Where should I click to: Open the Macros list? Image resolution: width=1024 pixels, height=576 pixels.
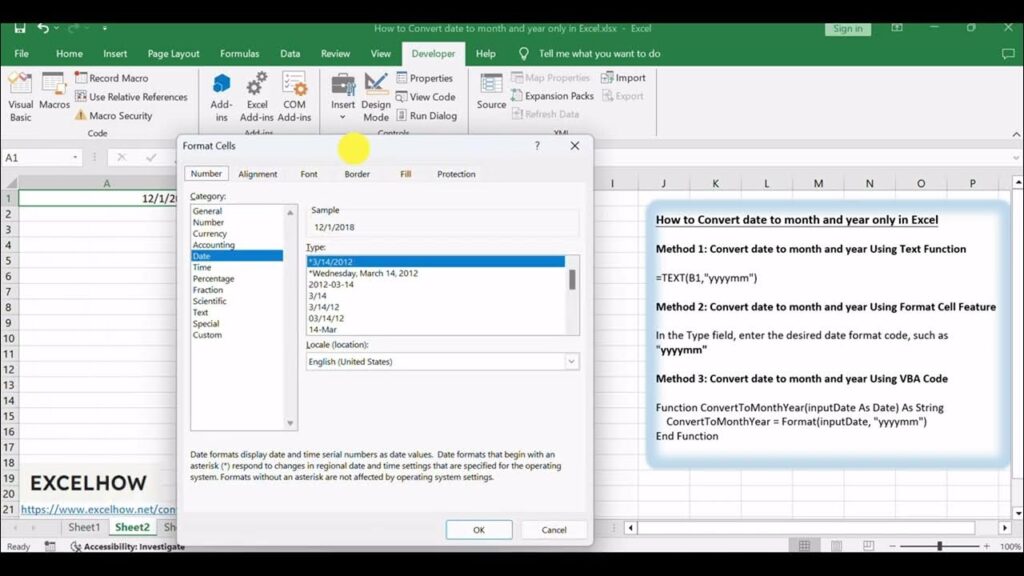coord(54,91)
